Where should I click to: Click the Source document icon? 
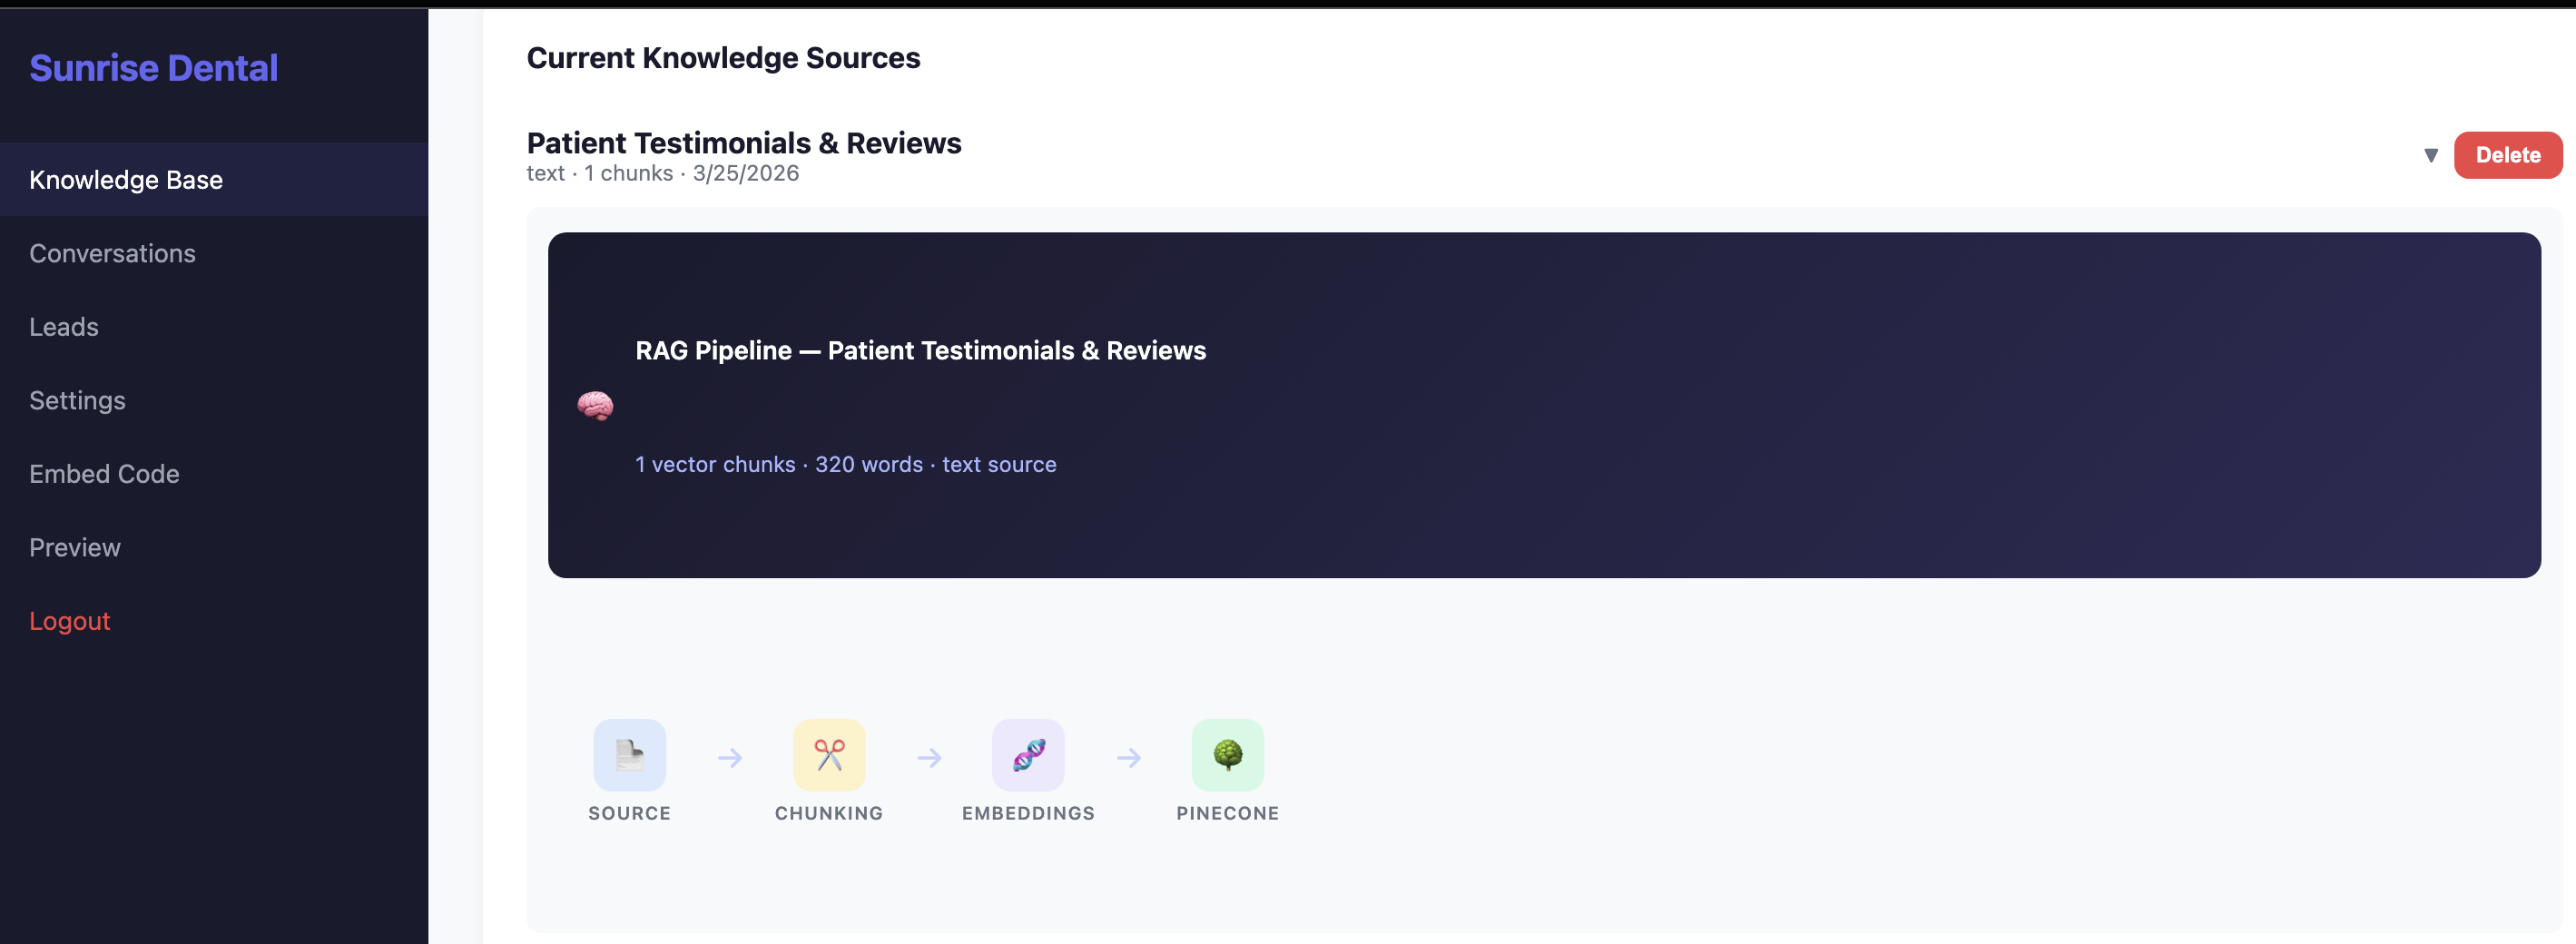click(629, 755)
